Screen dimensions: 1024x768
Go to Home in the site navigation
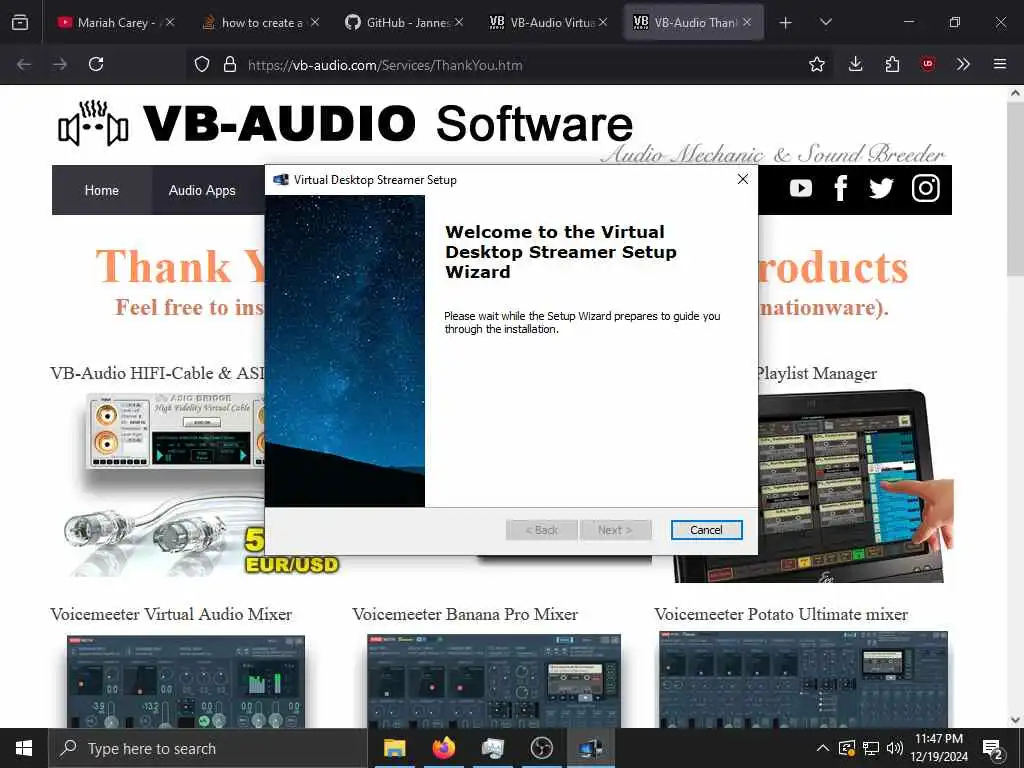[x=101, y=190]
